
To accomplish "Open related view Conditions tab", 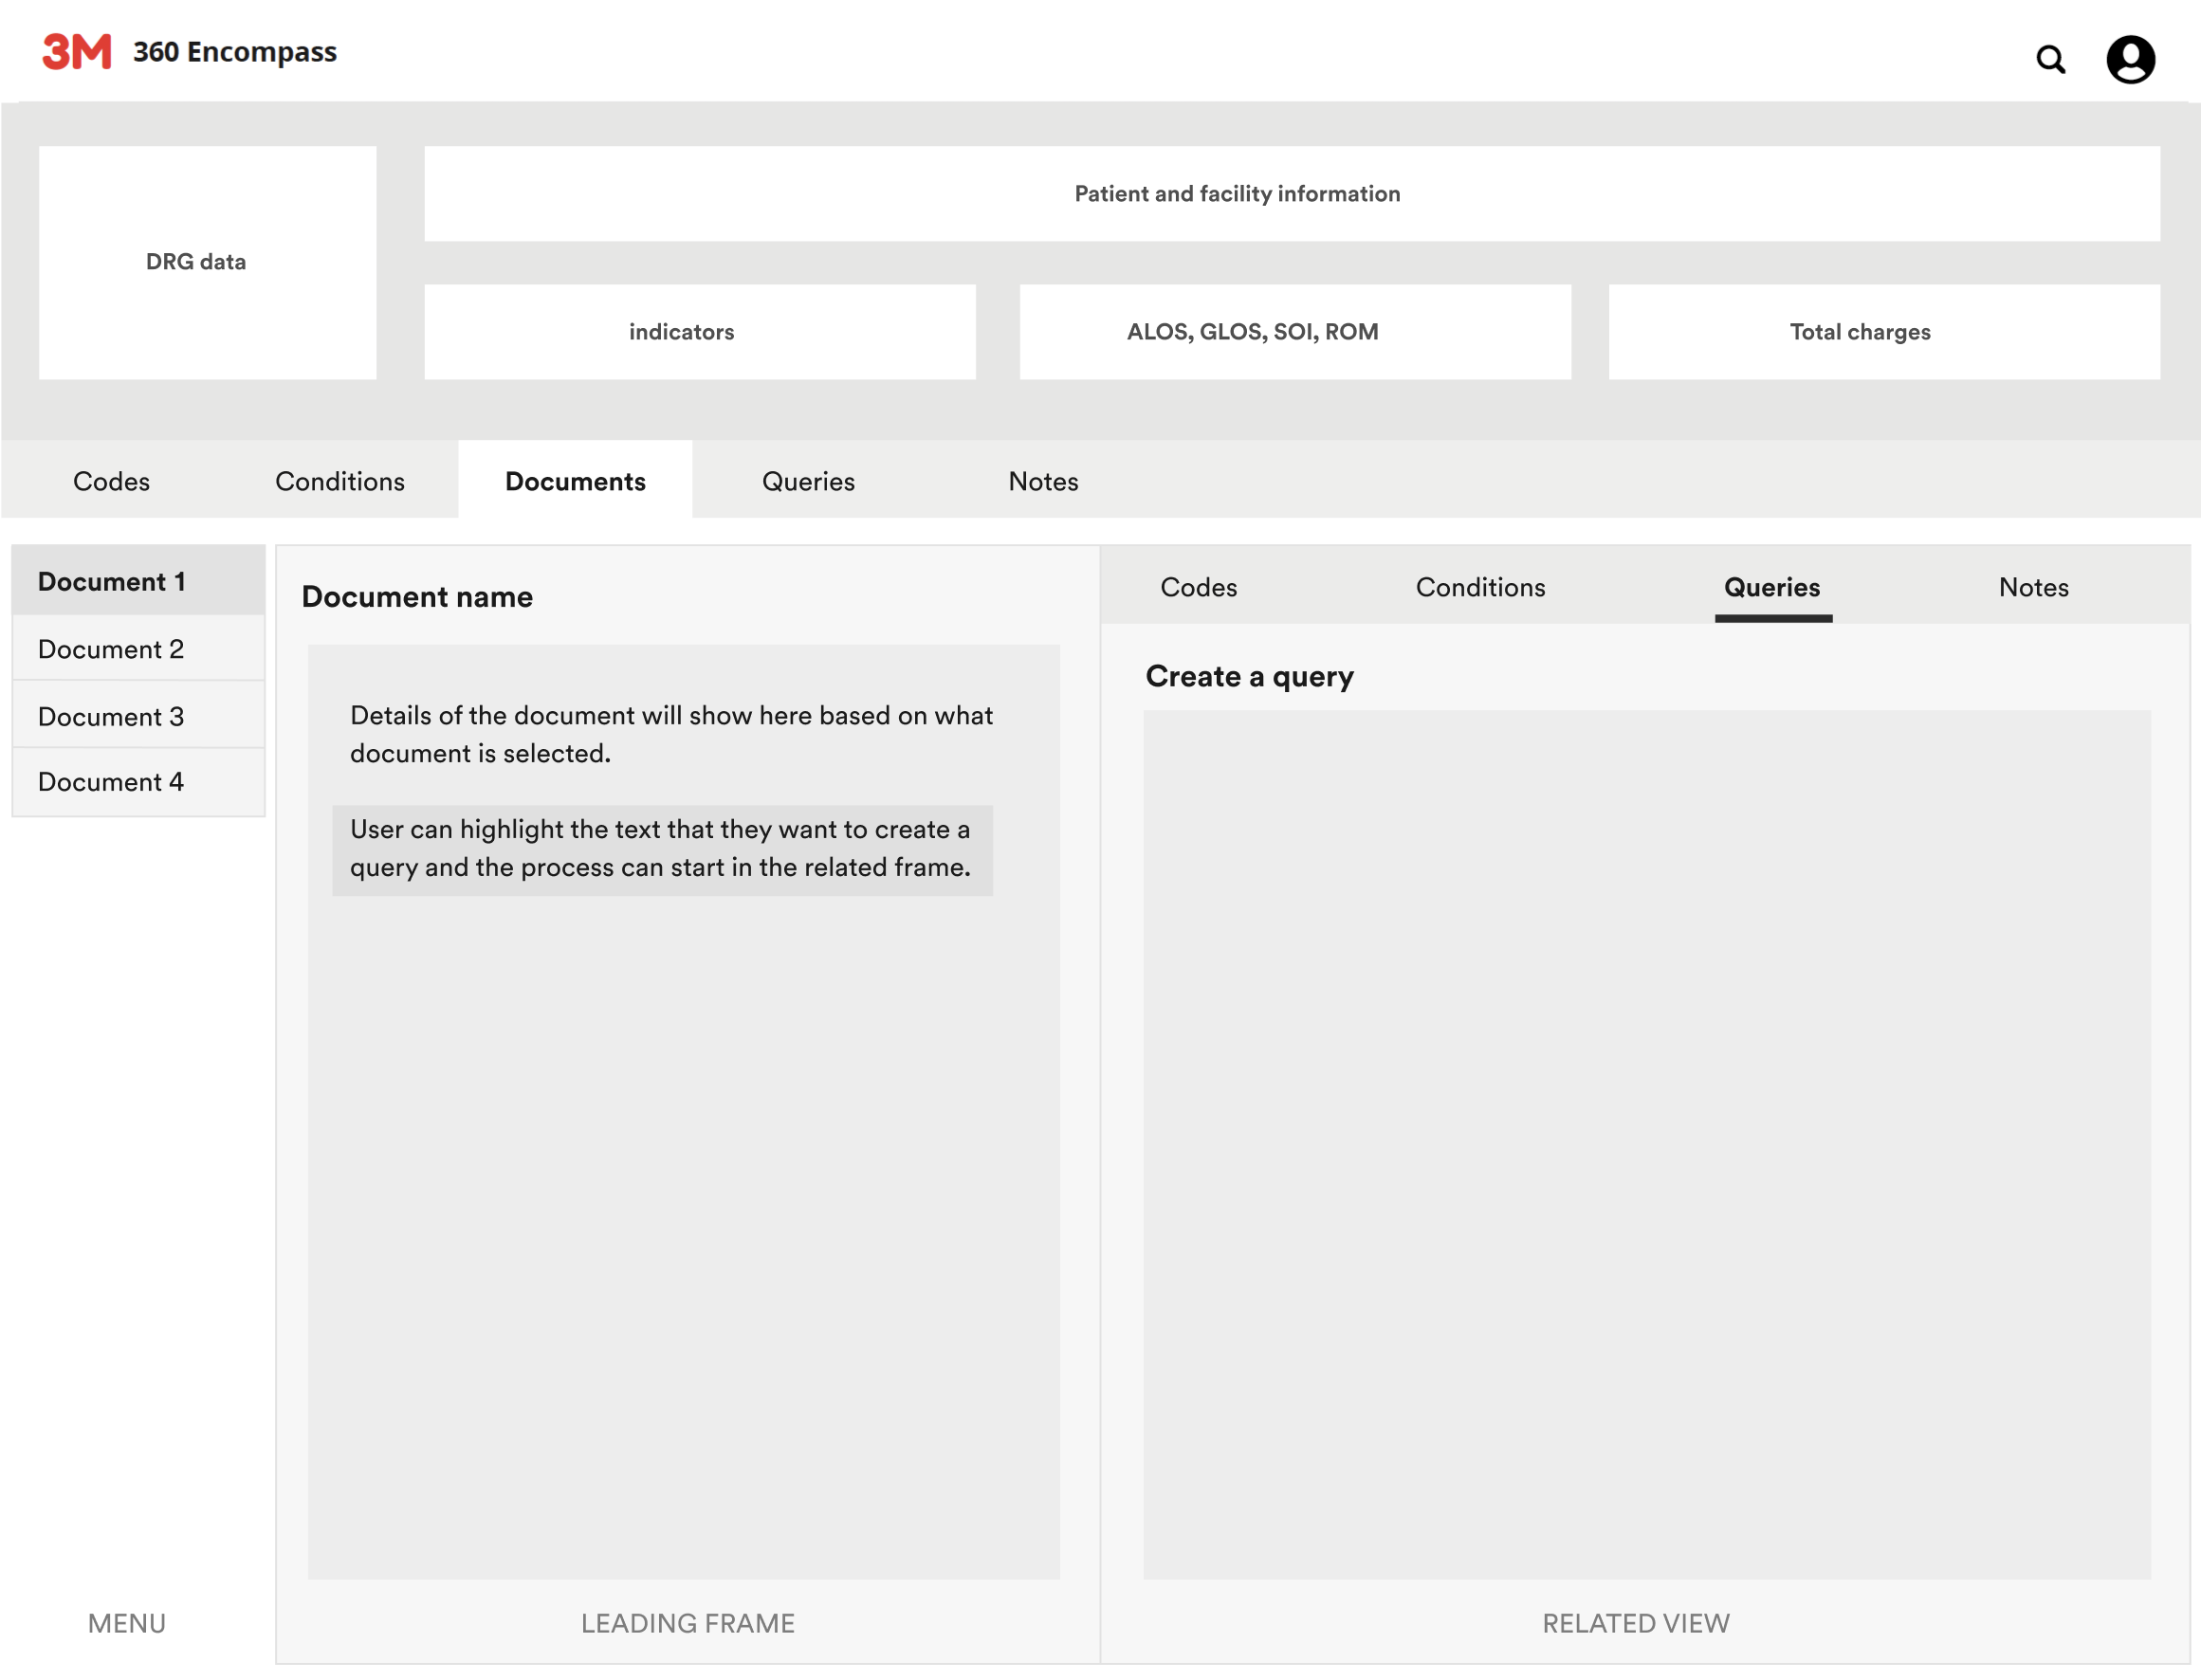I will (1480, 587).
